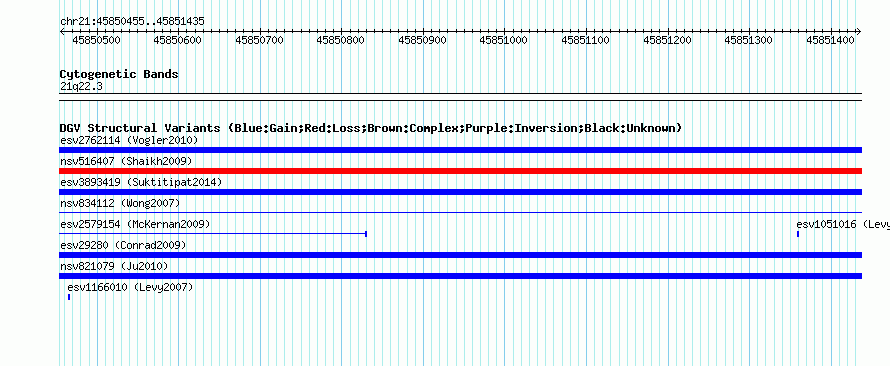
Task: Click ruler position 45850700
Action: coord(259,40)
